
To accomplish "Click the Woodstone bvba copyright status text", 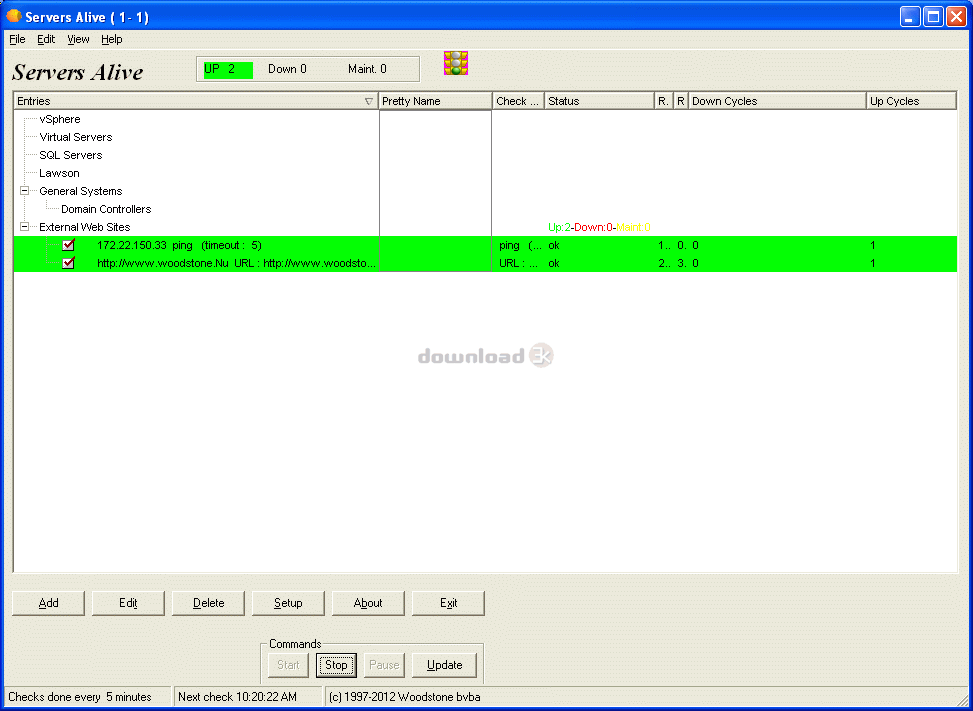I will pos(405,697).
